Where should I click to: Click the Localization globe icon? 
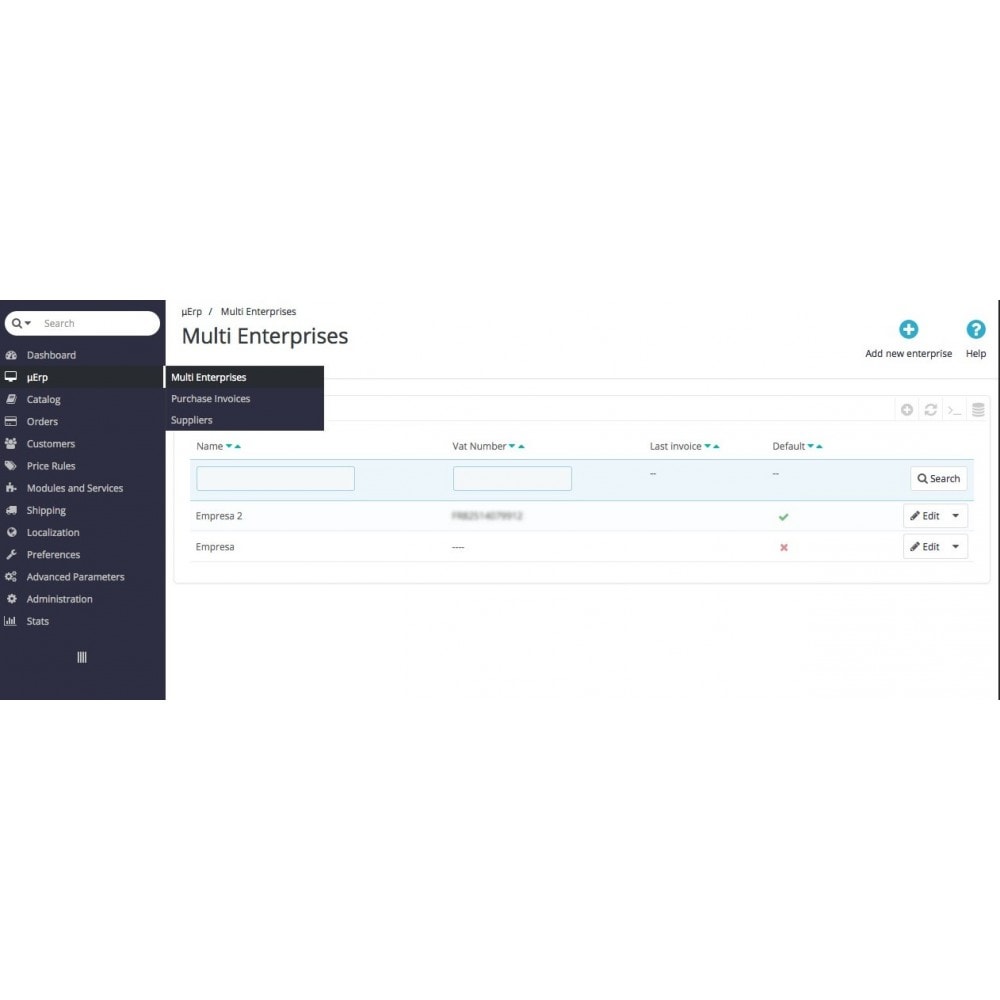pyautogui.click(x=11, y=533)
